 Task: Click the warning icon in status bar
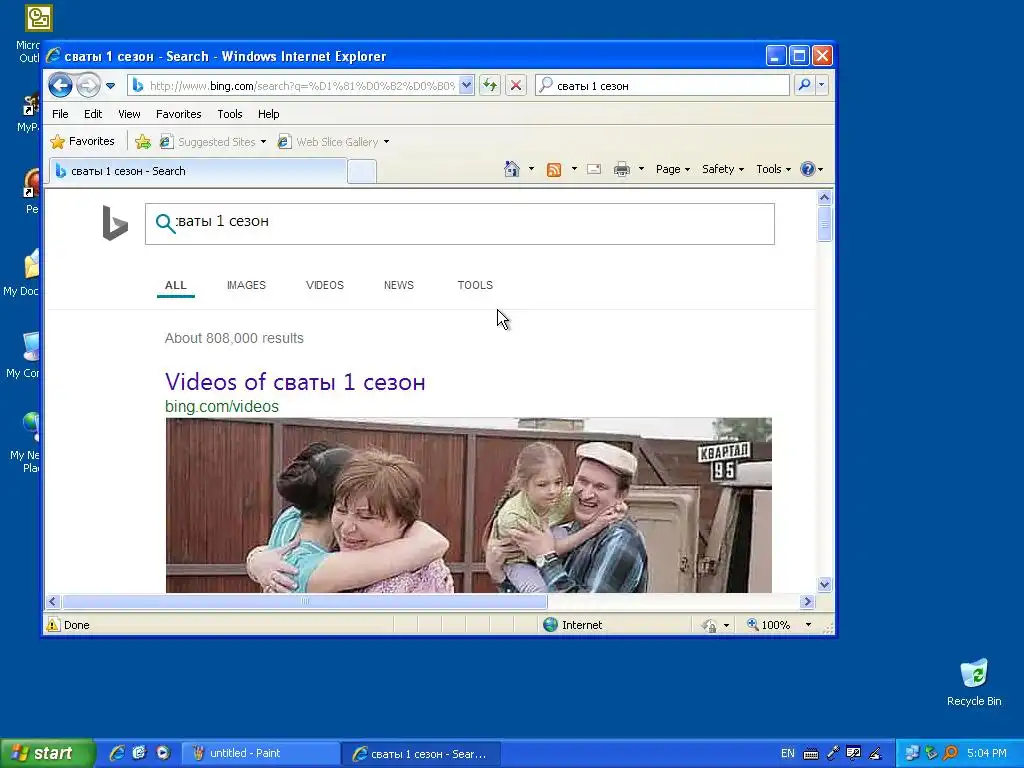click(53, 625)
